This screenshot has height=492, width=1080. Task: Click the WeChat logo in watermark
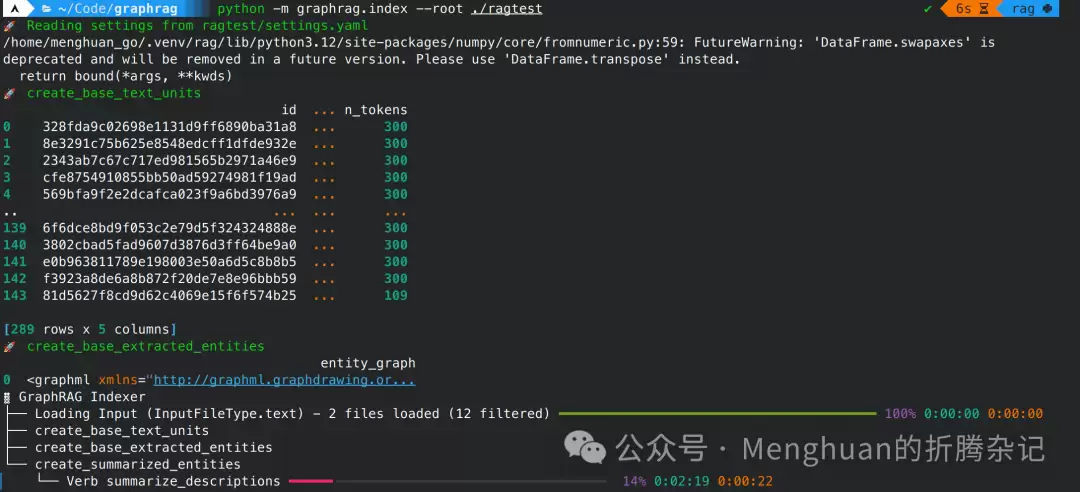coord(585,448)
